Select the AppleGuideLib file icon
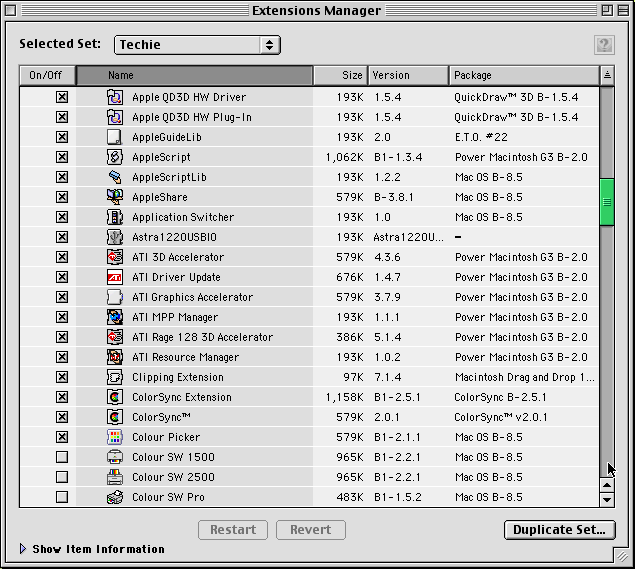Image resolution: width=635 pixels, height=569 pixels. (115, 137)
